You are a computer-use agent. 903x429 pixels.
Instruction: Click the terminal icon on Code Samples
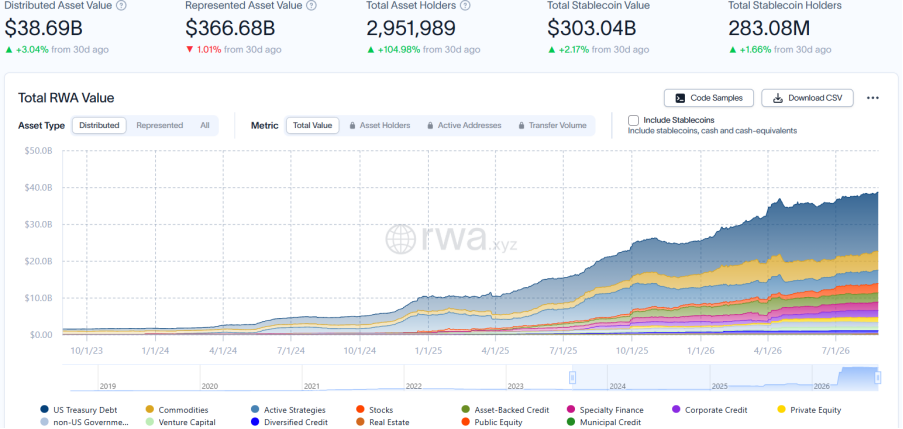tap(680, 98)
